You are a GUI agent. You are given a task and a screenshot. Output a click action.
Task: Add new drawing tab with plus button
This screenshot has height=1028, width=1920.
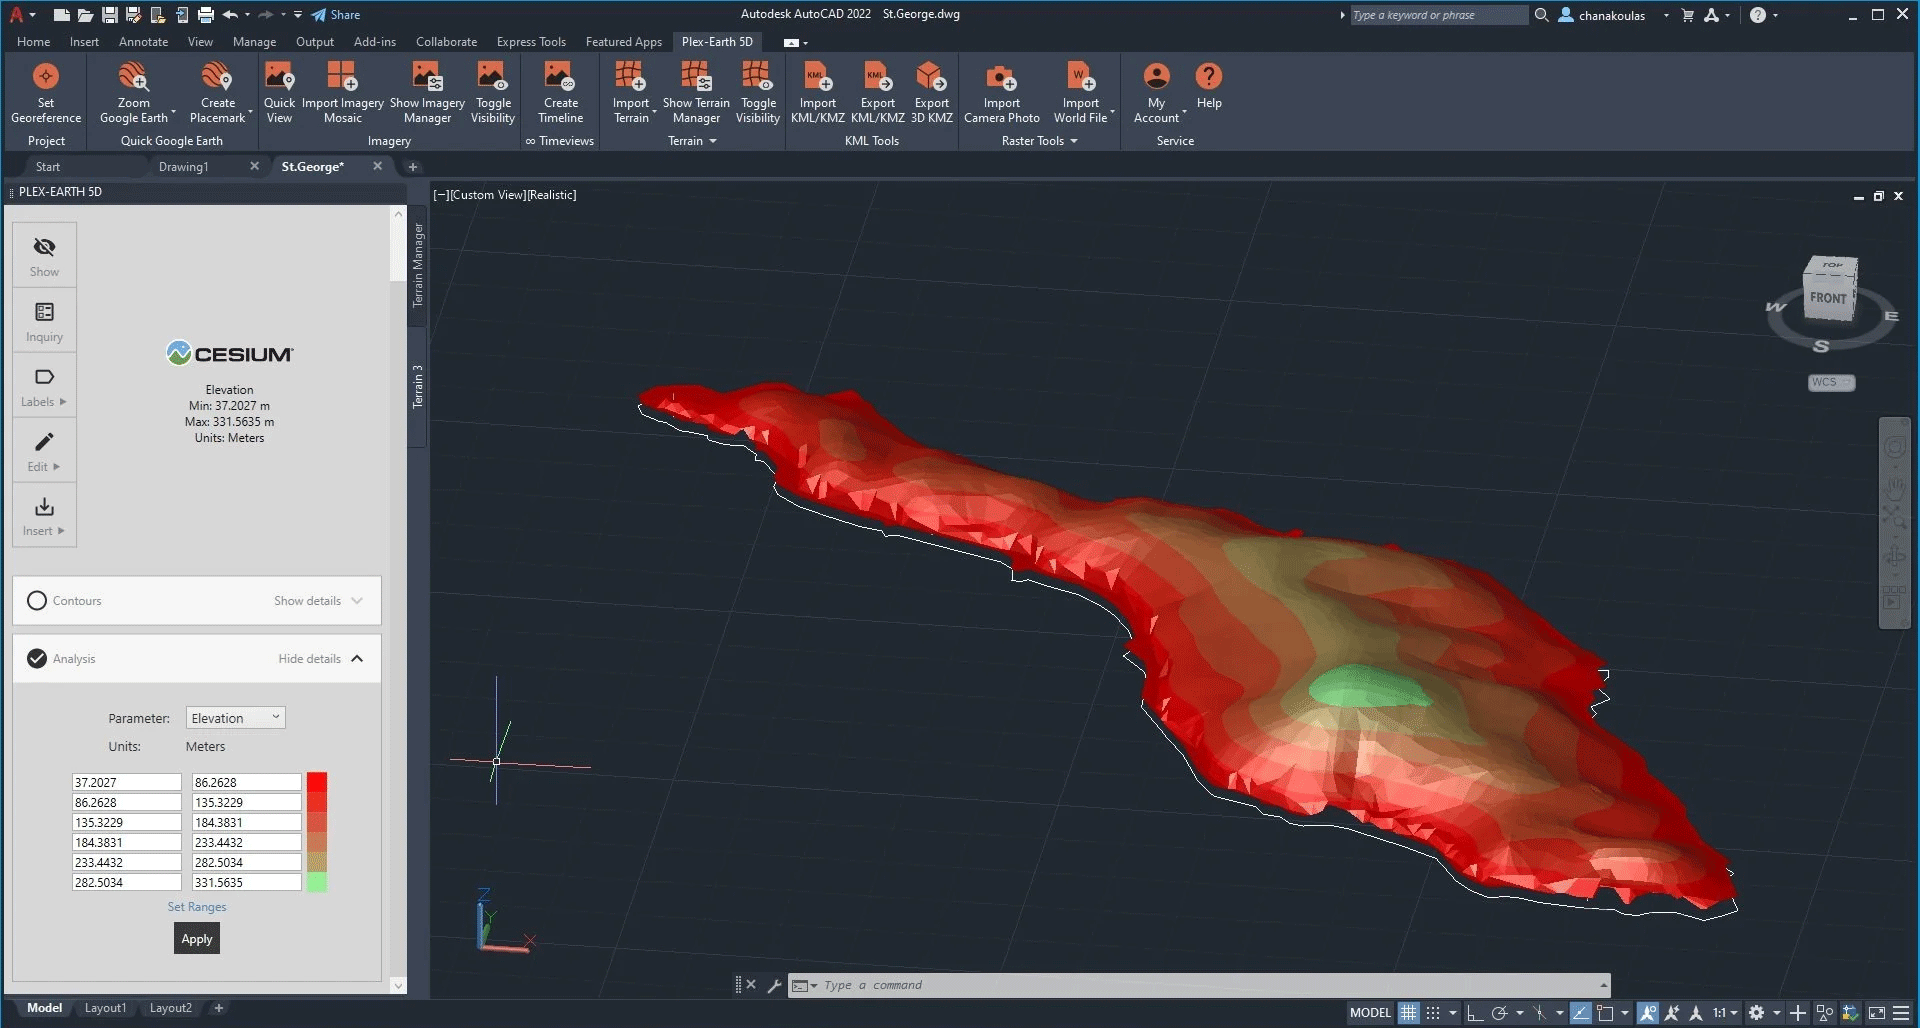pyautogui.click(x=413, y=167)
